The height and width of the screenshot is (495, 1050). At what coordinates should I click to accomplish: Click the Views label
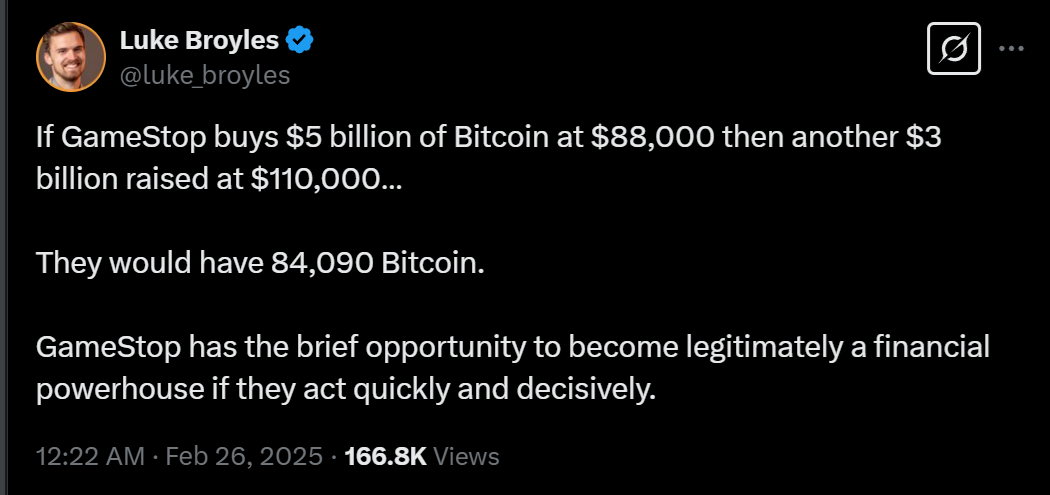tap(467, 457)
